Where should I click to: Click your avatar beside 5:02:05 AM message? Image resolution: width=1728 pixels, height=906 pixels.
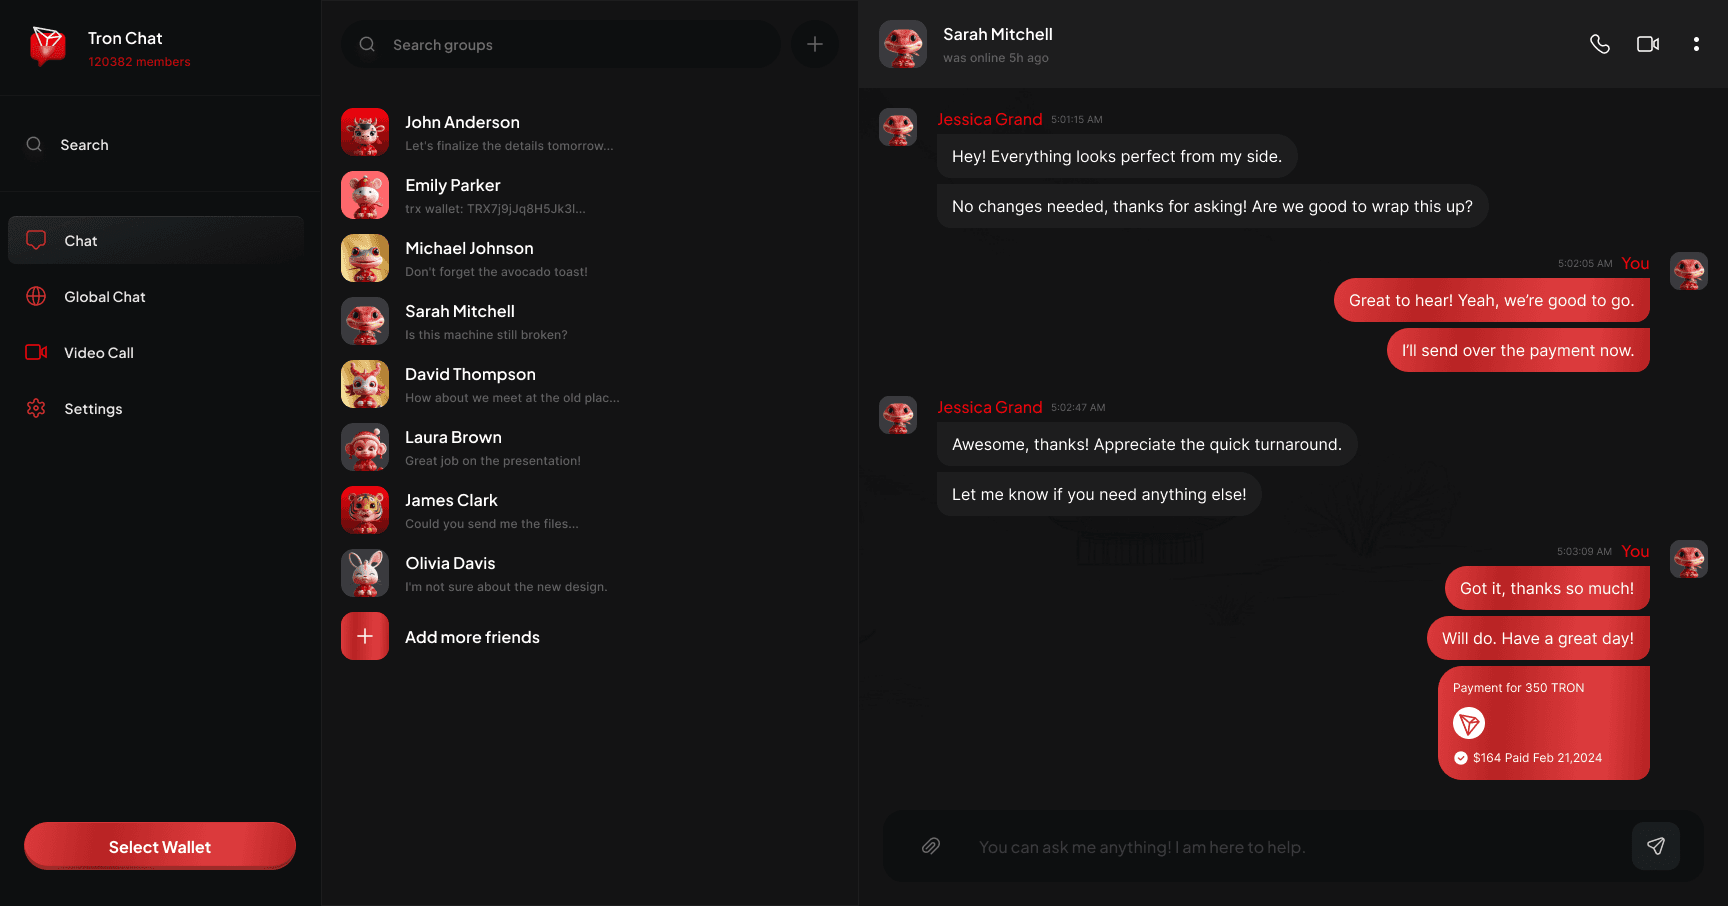pyautogui.click(x=1689, y=271)
